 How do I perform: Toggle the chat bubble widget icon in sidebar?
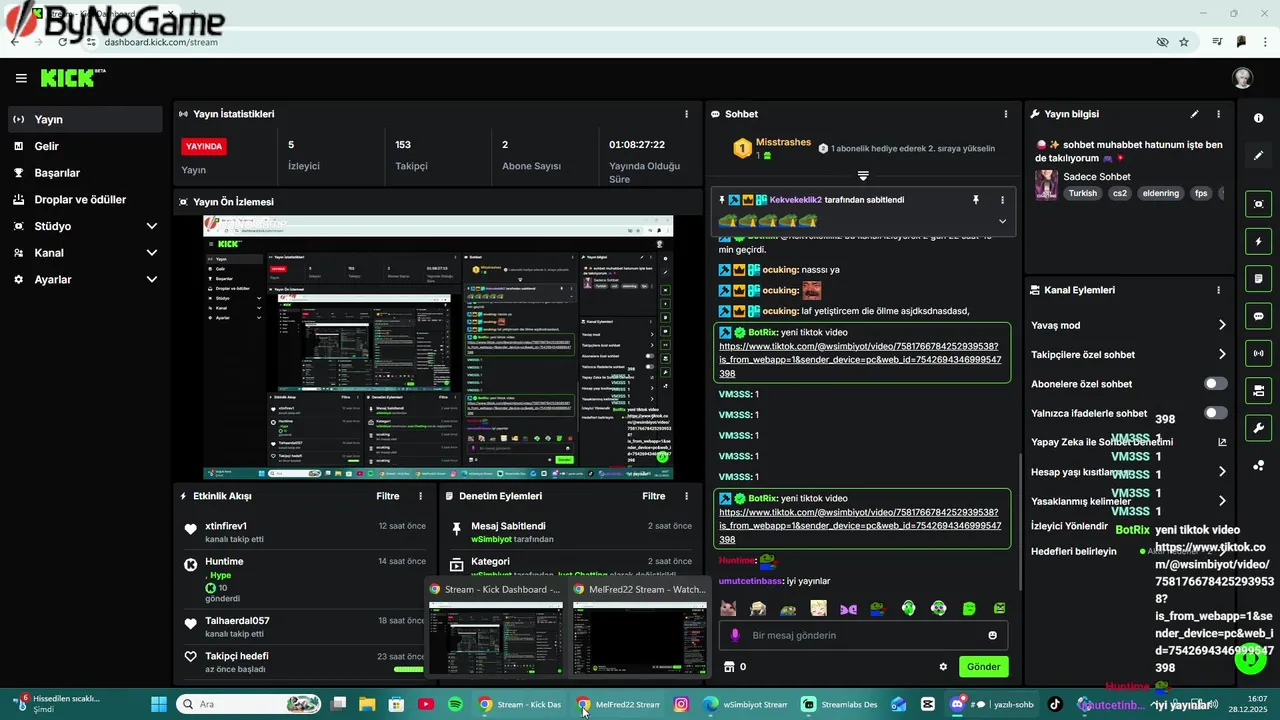point(1258,316)
